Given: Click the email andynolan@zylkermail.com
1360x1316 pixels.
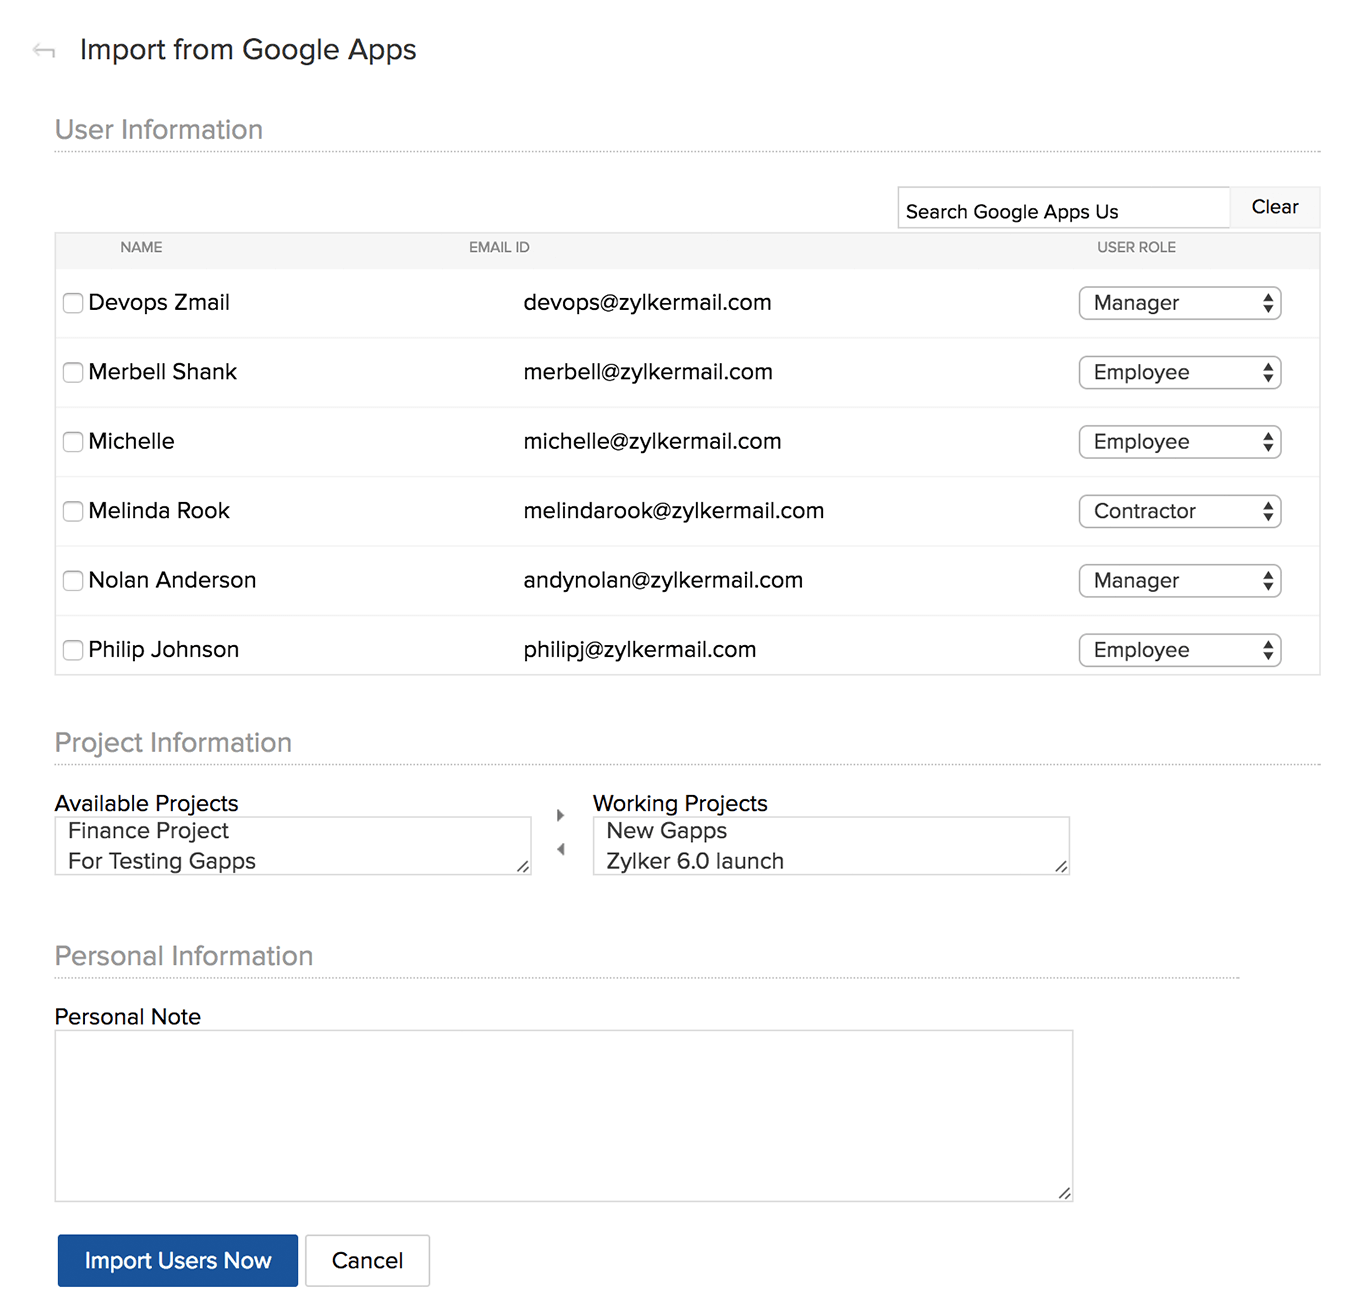Looking at the screenshot, I should 663,580.
